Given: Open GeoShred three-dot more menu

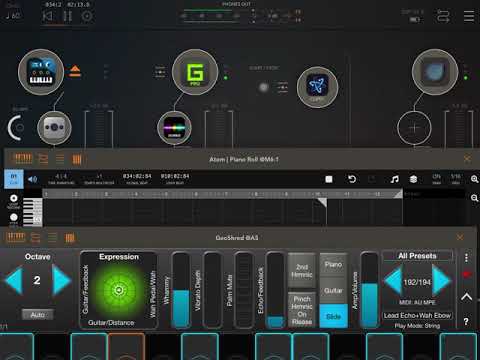Looking at the screenshot, I should tap(466, 257).
